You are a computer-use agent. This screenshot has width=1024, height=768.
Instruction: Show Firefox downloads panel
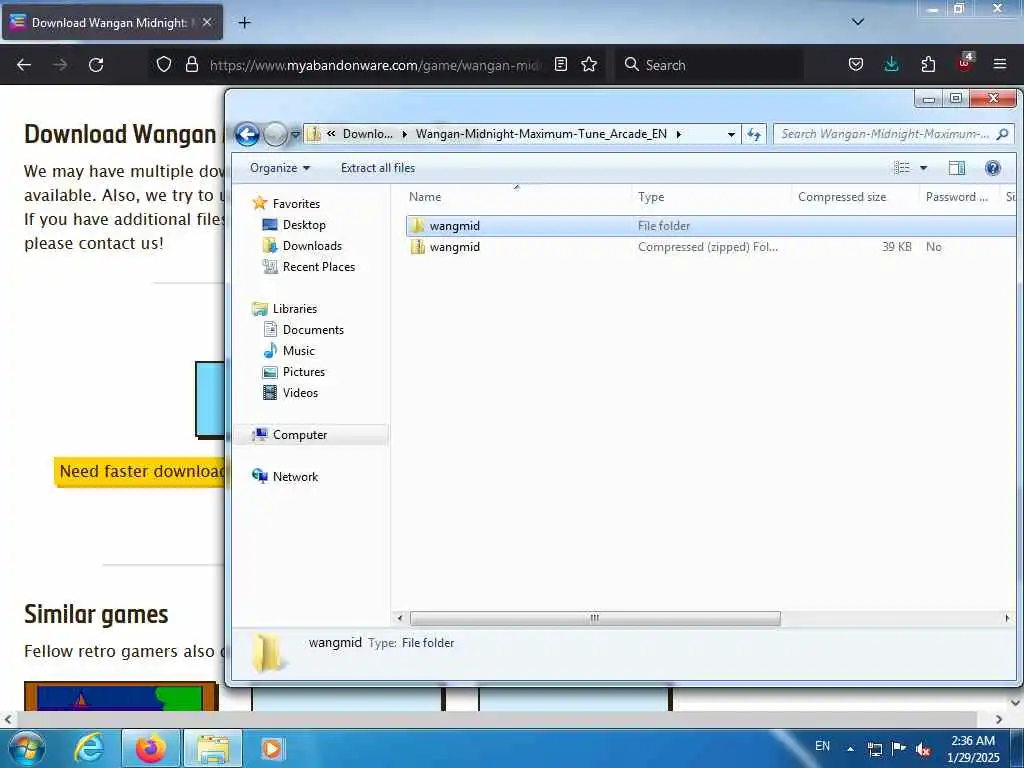point(891,64)
